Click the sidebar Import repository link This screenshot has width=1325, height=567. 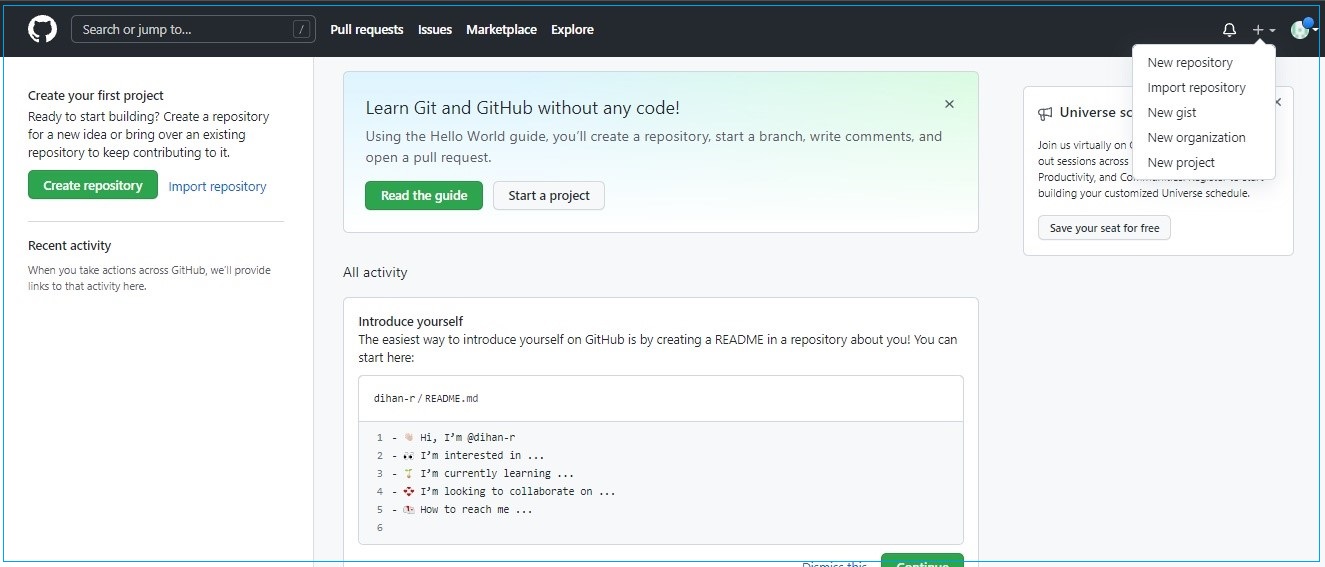click(x=217, y=186)
